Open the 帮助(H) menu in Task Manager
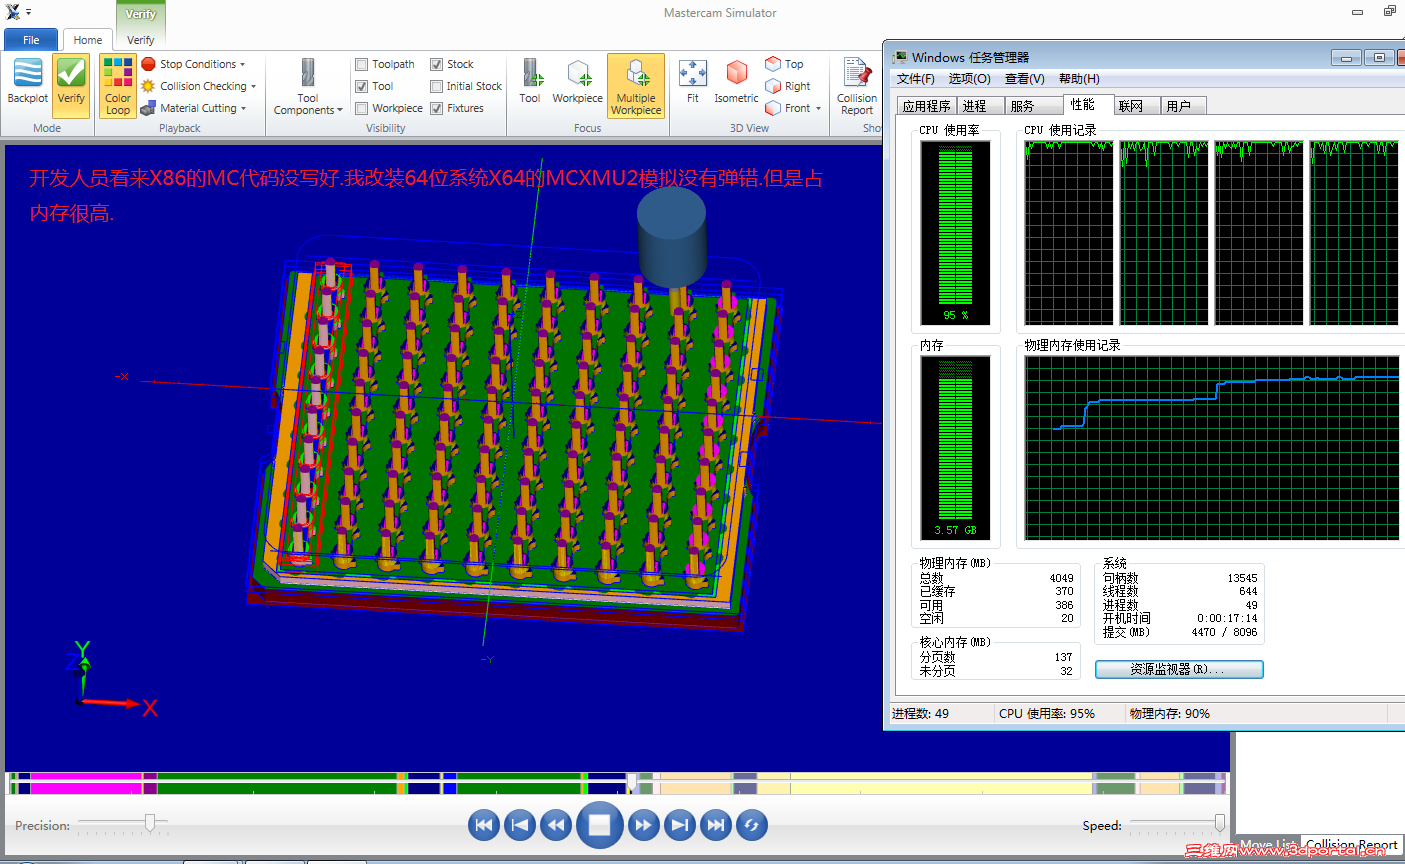This screenshot has height=864, width=1405. pyautogui.click(x=1079, y=79)
